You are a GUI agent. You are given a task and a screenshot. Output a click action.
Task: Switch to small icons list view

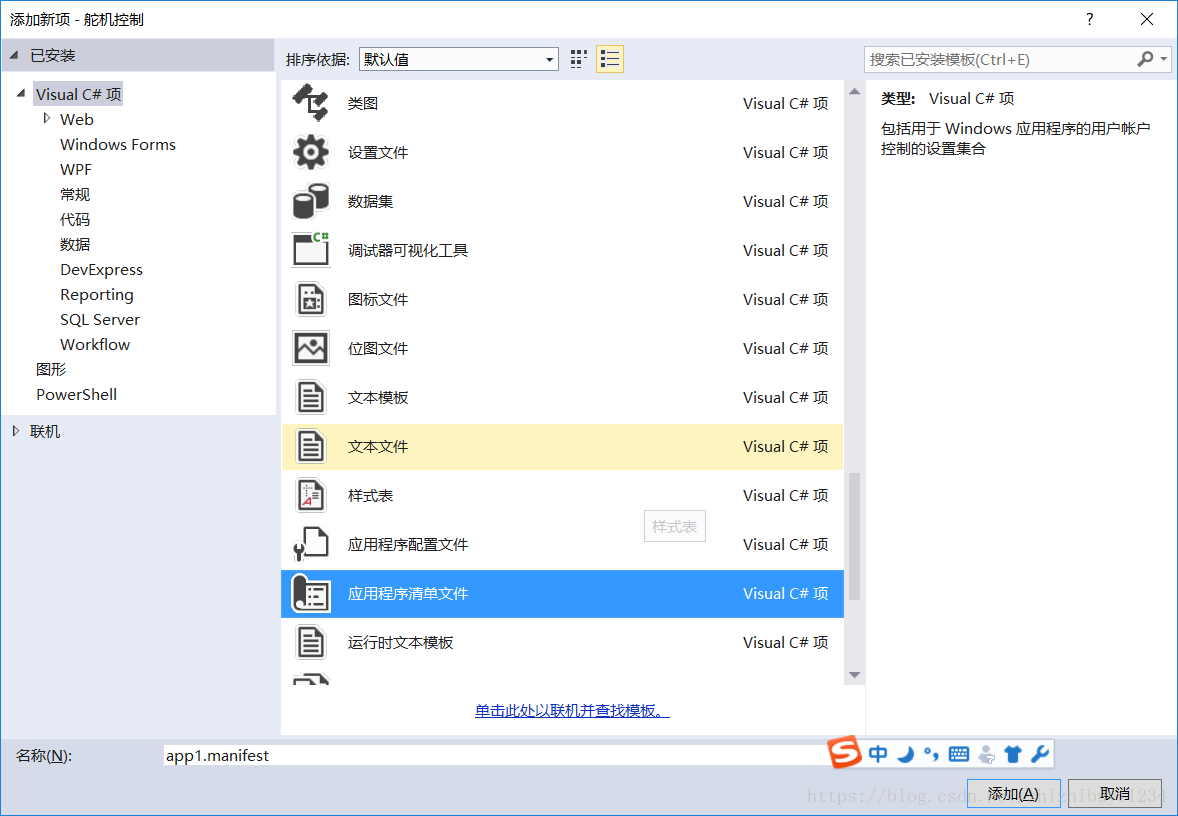tap(610, 59)
